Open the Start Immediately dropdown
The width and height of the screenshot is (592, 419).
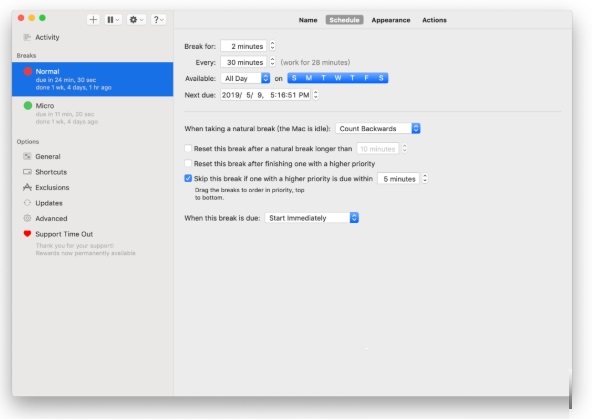tap(312, 218)
